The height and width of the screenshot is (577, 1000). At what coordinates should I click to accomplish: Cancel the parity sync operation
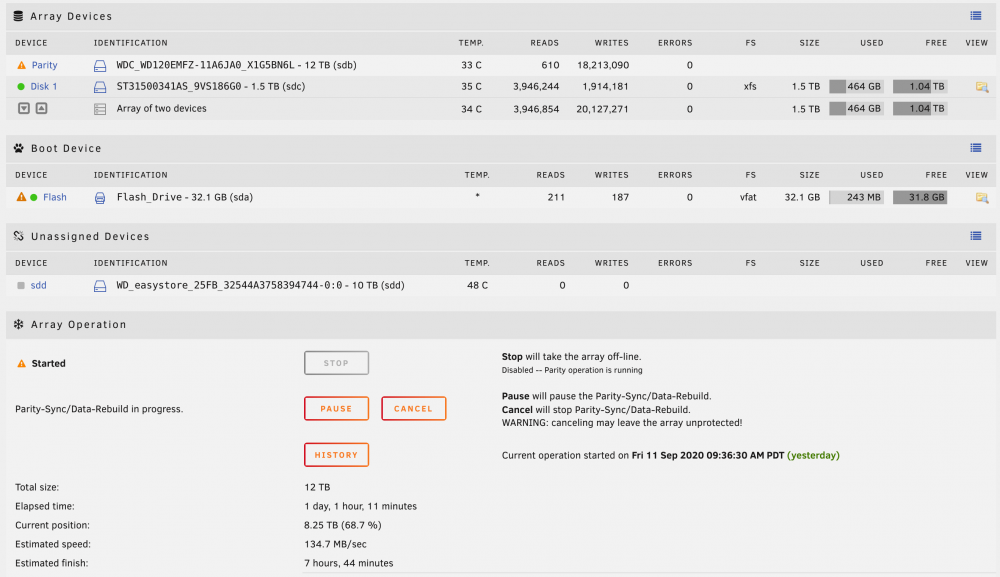coord(413,409)
